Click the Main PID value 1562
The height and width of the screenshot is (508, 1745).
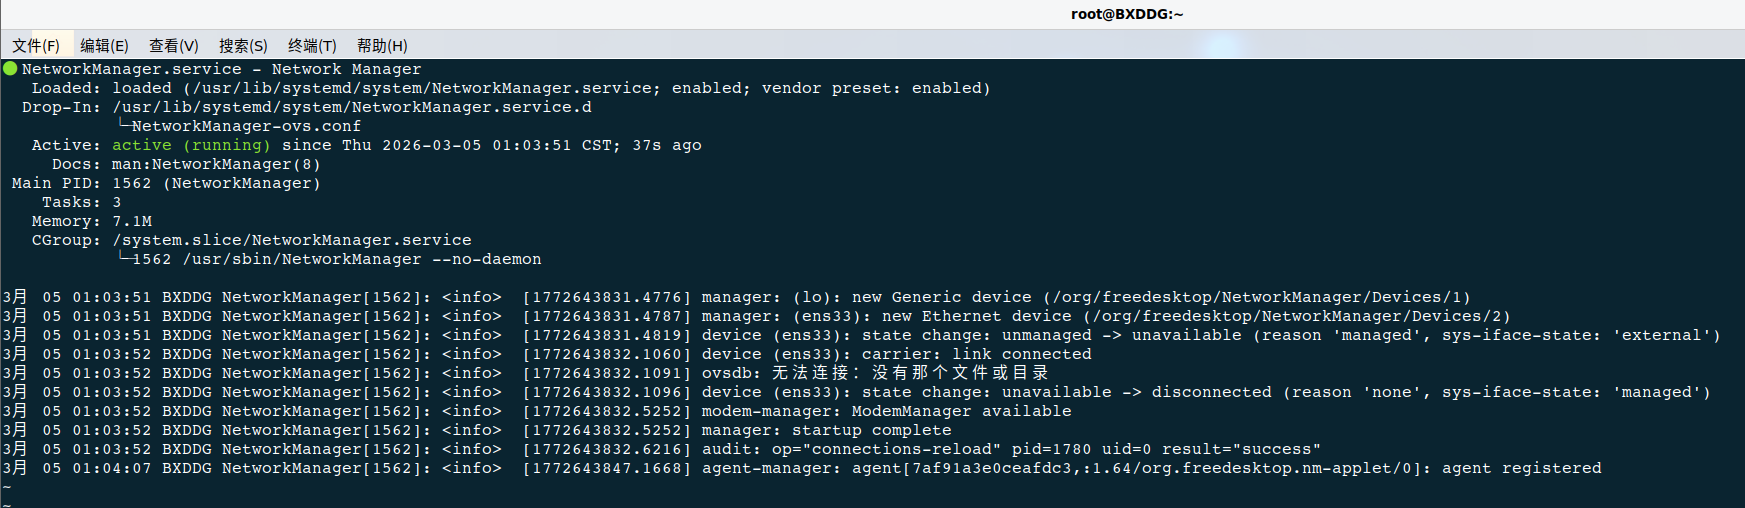pos(132,183)
